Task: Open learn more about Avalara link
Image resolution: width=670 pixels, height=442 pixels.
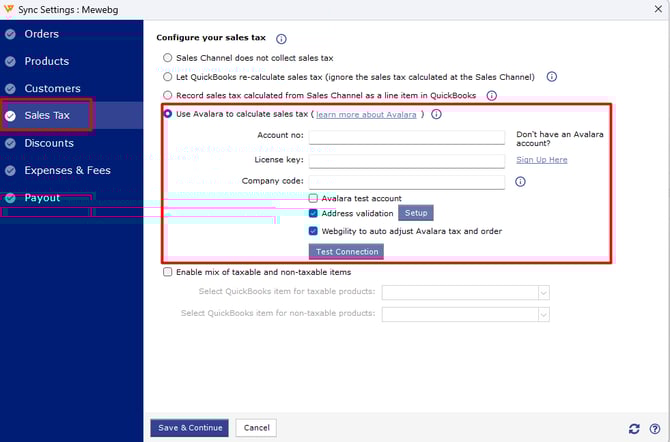Action: click(x=366, y=115)
